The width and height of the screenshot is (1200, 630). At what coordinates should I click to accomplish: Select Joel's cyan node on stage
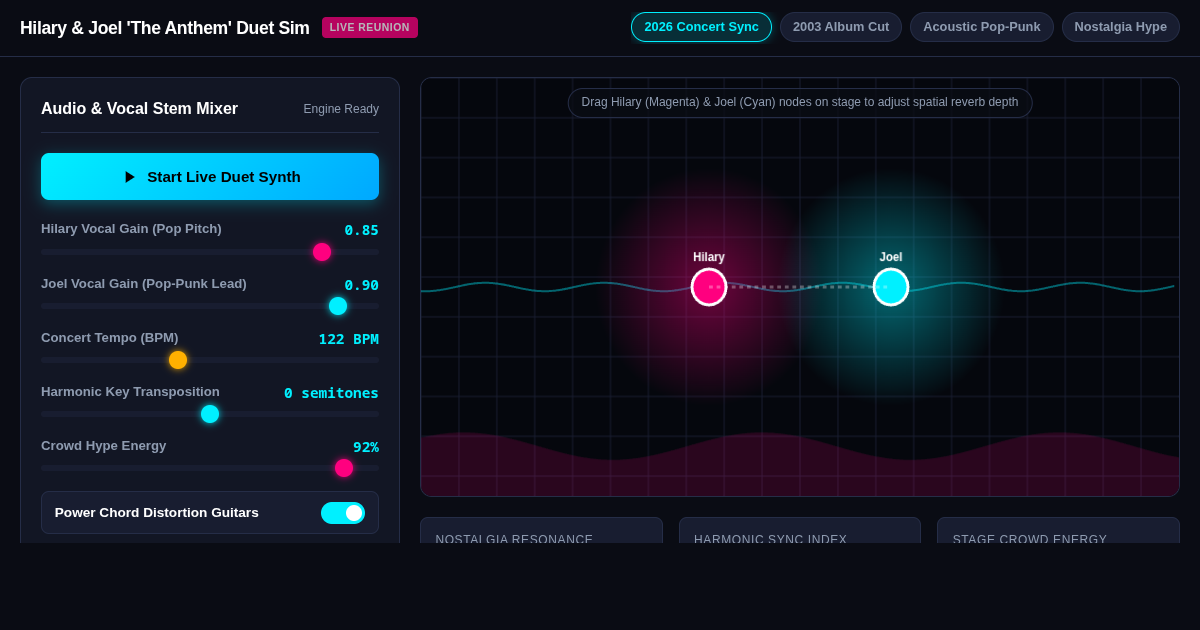(891, 287)
